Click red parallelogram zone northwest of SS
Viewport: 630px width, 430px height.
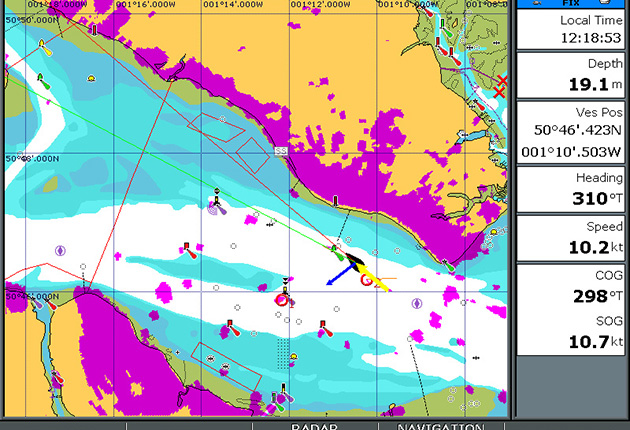[216, 127]
